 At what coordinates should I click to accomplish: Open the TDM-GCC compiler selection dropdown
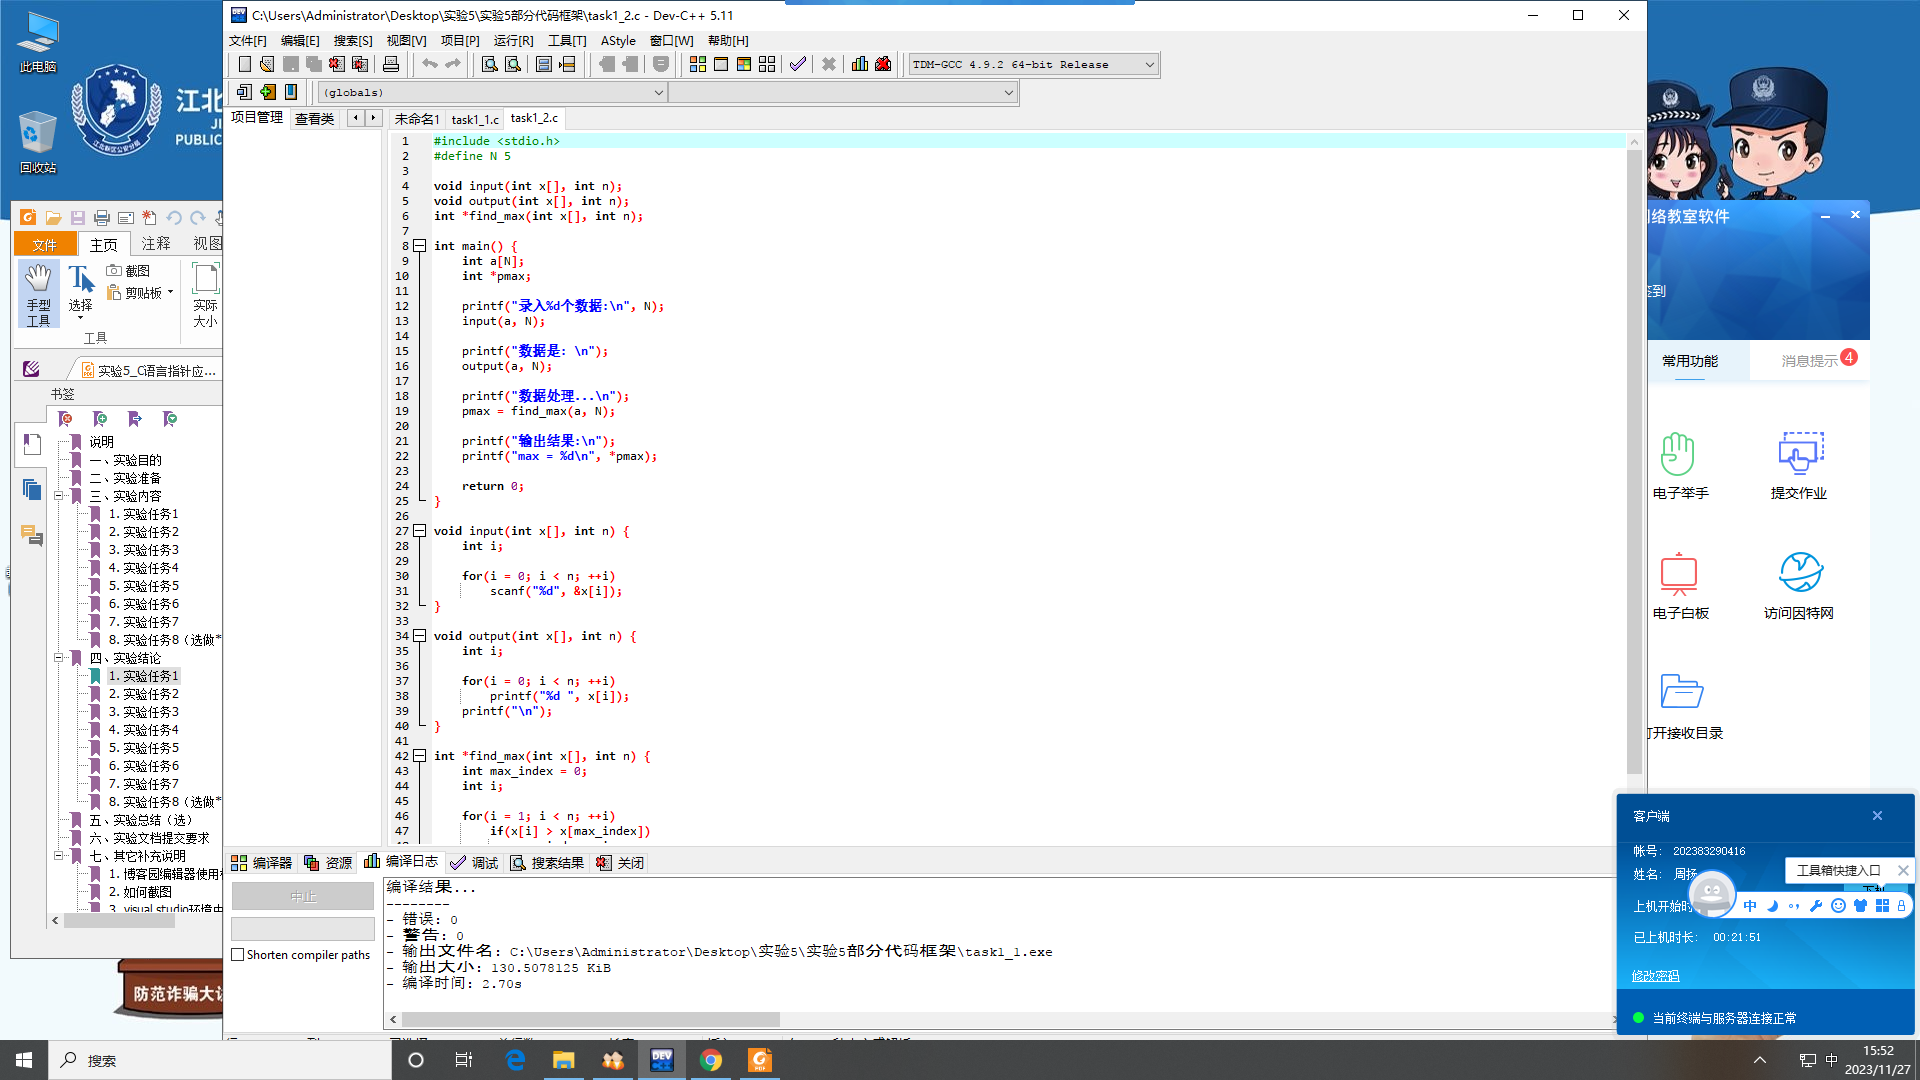1149,64
